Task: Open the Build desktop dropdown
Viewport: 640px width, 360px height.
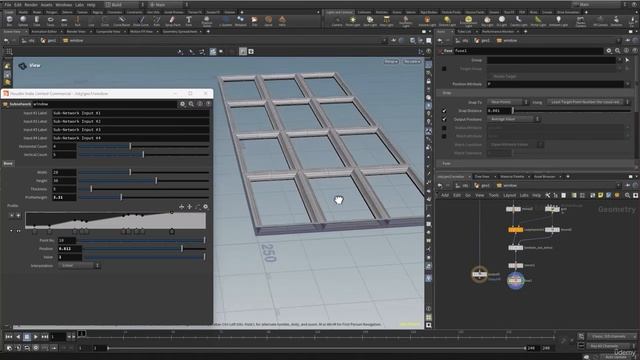Action: 124,4
